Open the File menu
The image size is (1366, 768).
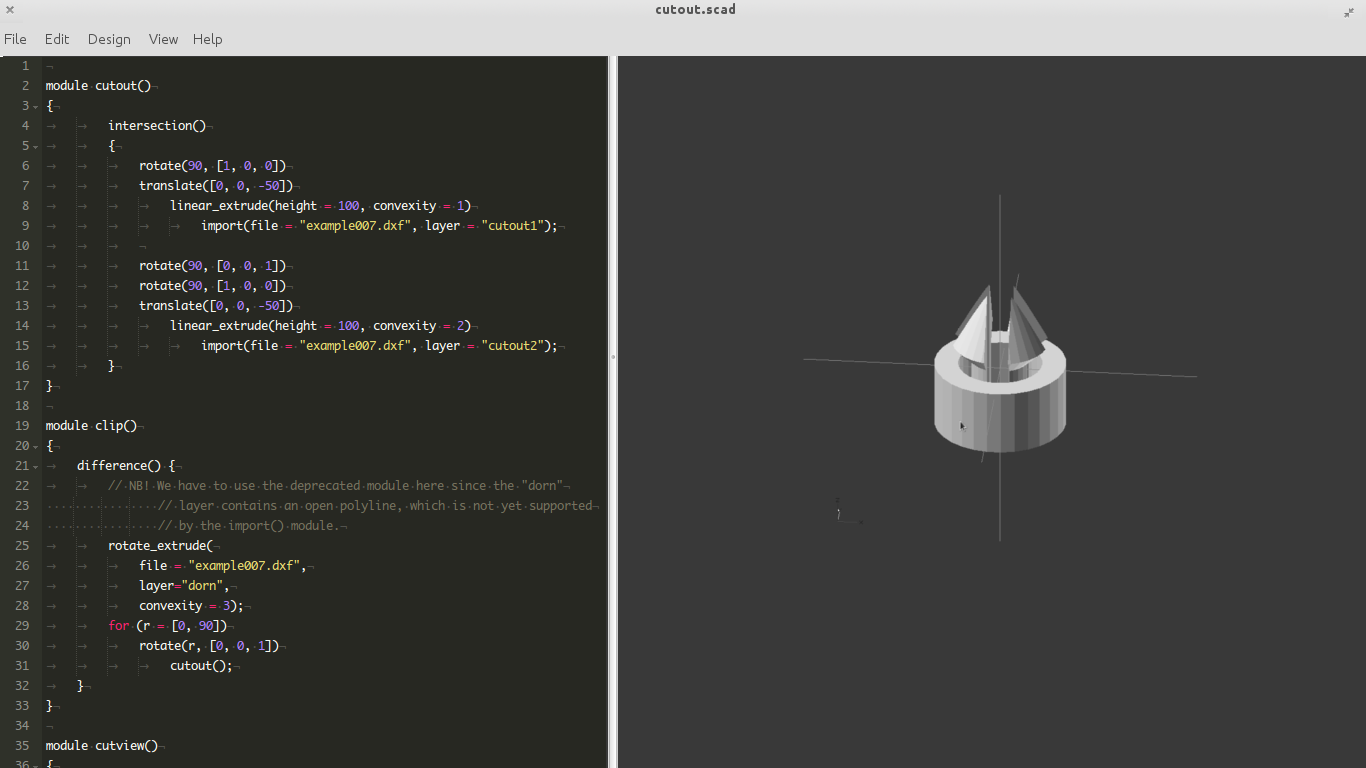click(15, 39)
